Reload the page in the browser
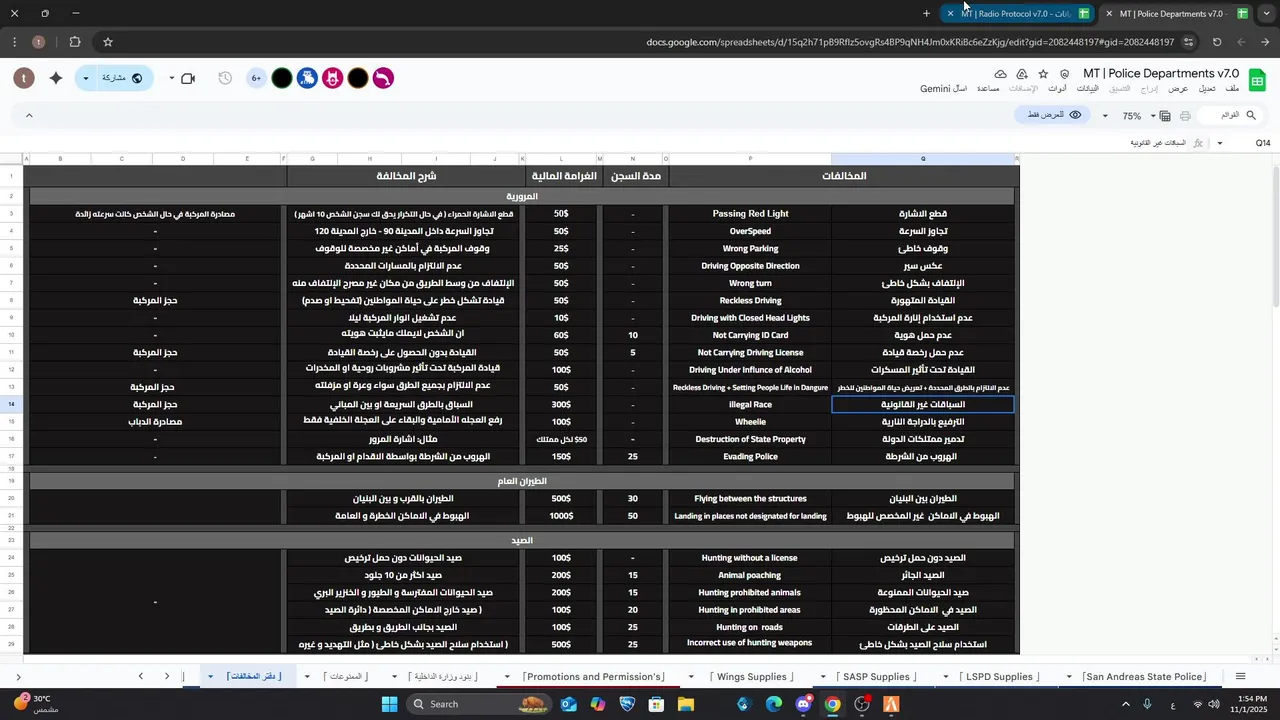 pyautogui.click(x=1217, y=42)
